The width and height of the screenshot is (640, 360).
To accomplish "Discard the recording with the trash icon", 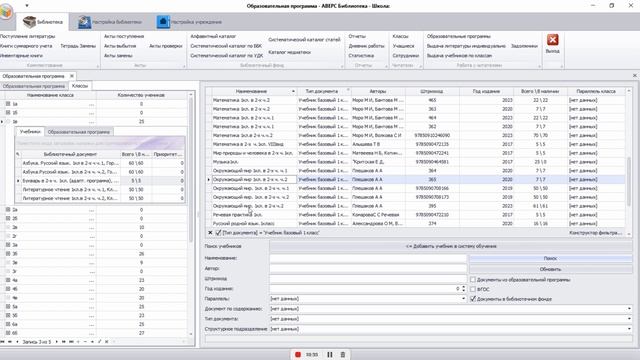I will point(343,354).
